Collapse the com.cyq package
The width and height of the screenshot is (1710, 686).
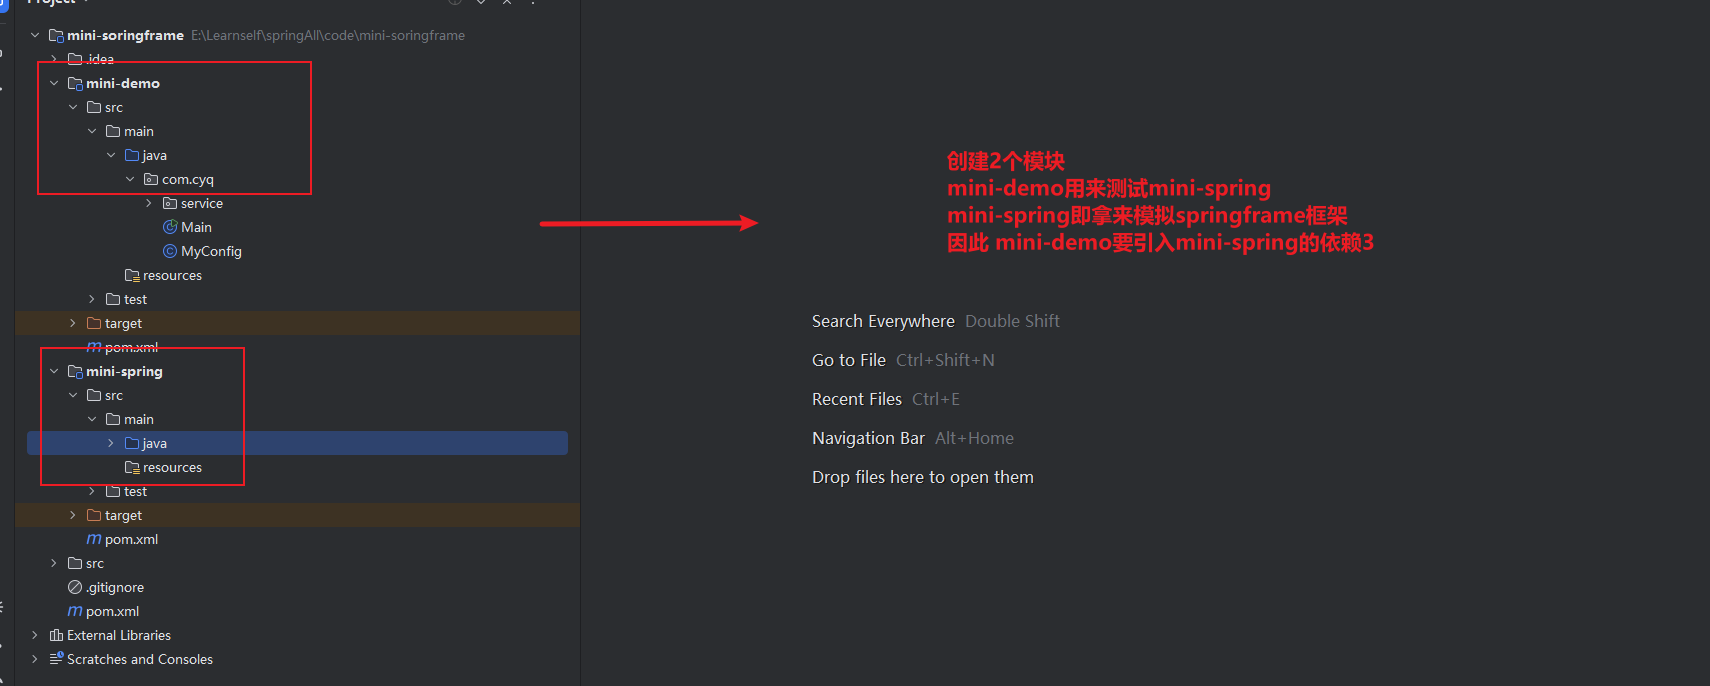point(130,179)
